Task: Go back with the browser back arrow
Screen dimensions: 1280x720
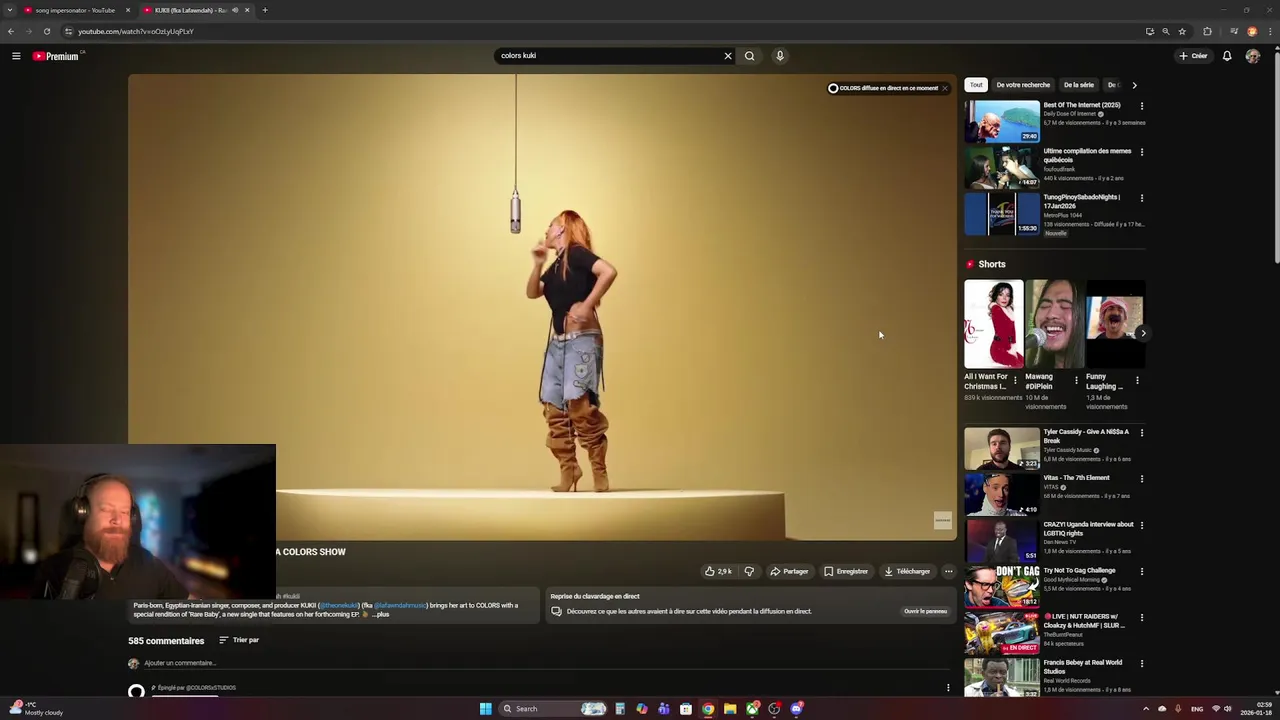Action: 11,31
